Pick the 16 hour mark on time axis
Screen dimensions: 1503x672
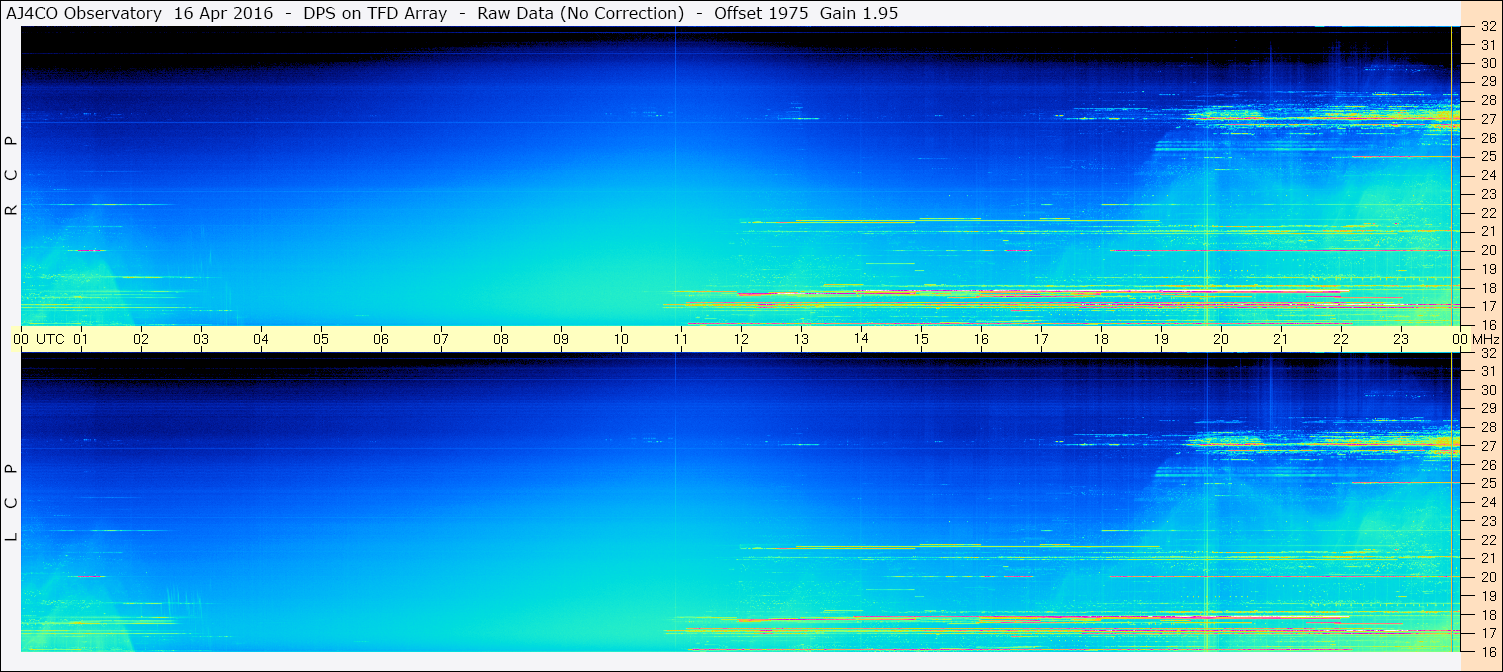(981, 339)
